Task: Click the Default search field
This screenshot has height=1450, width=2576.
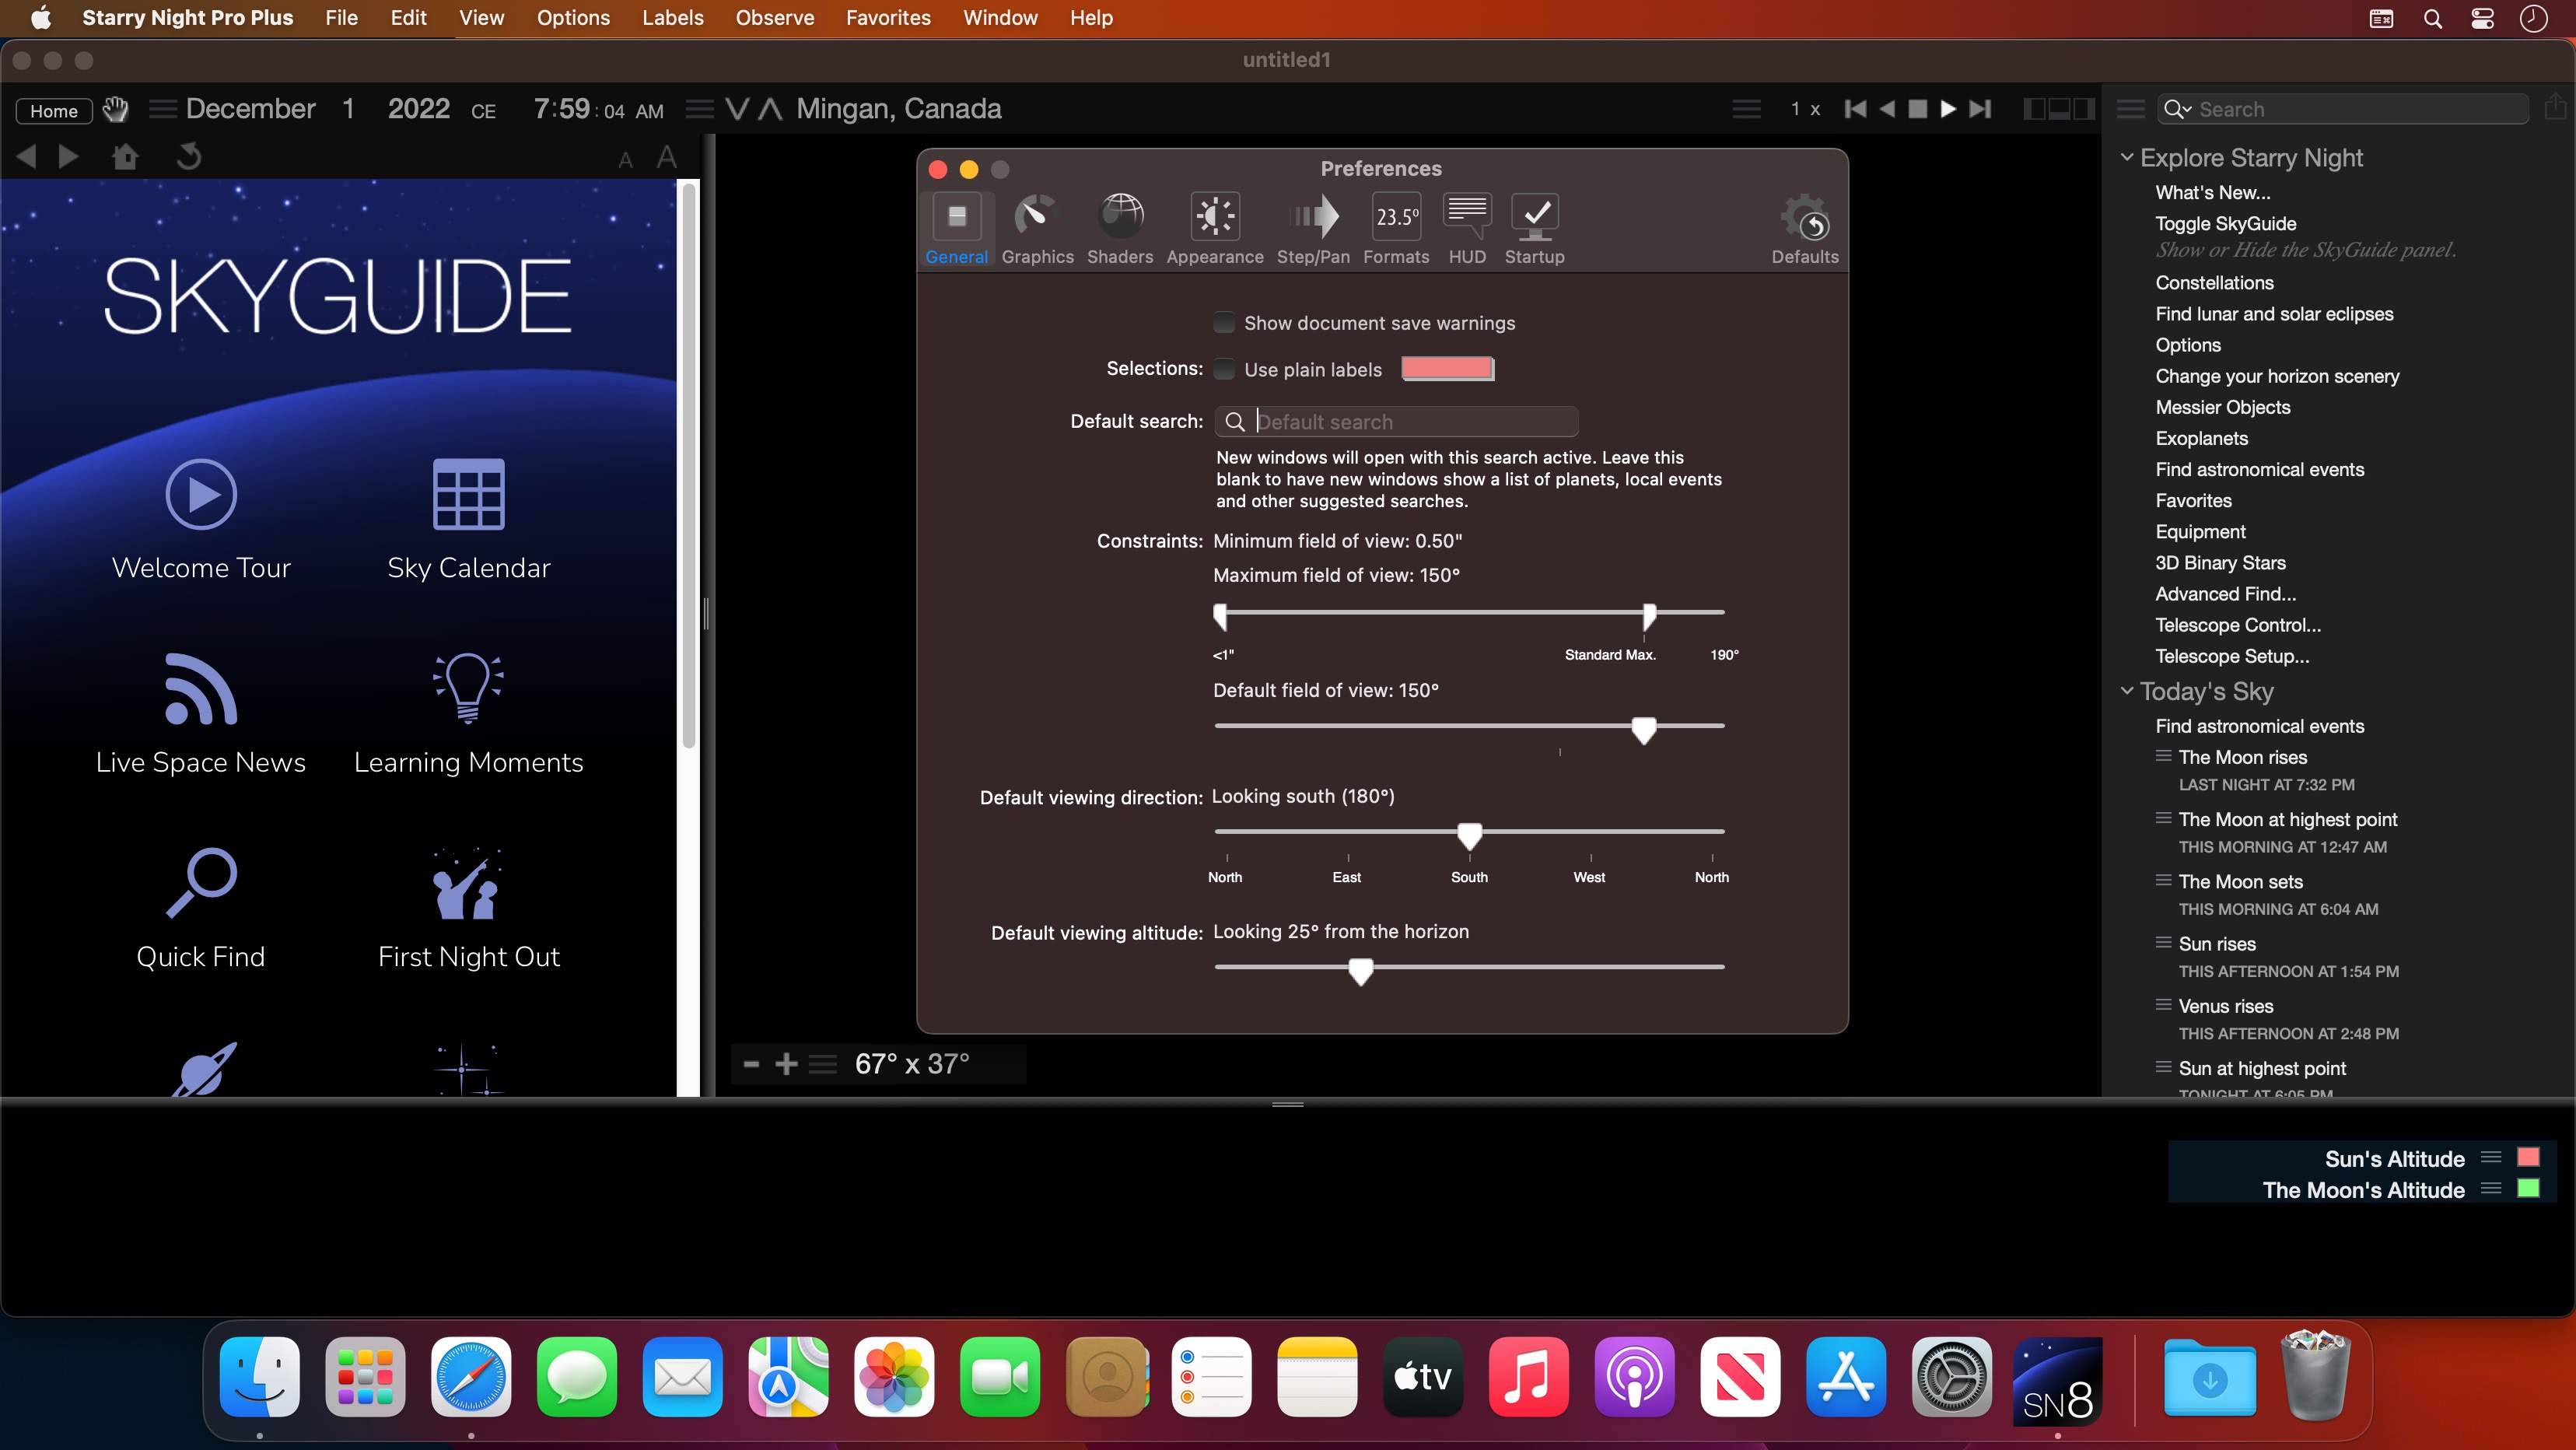Action: pos(1396,421)
